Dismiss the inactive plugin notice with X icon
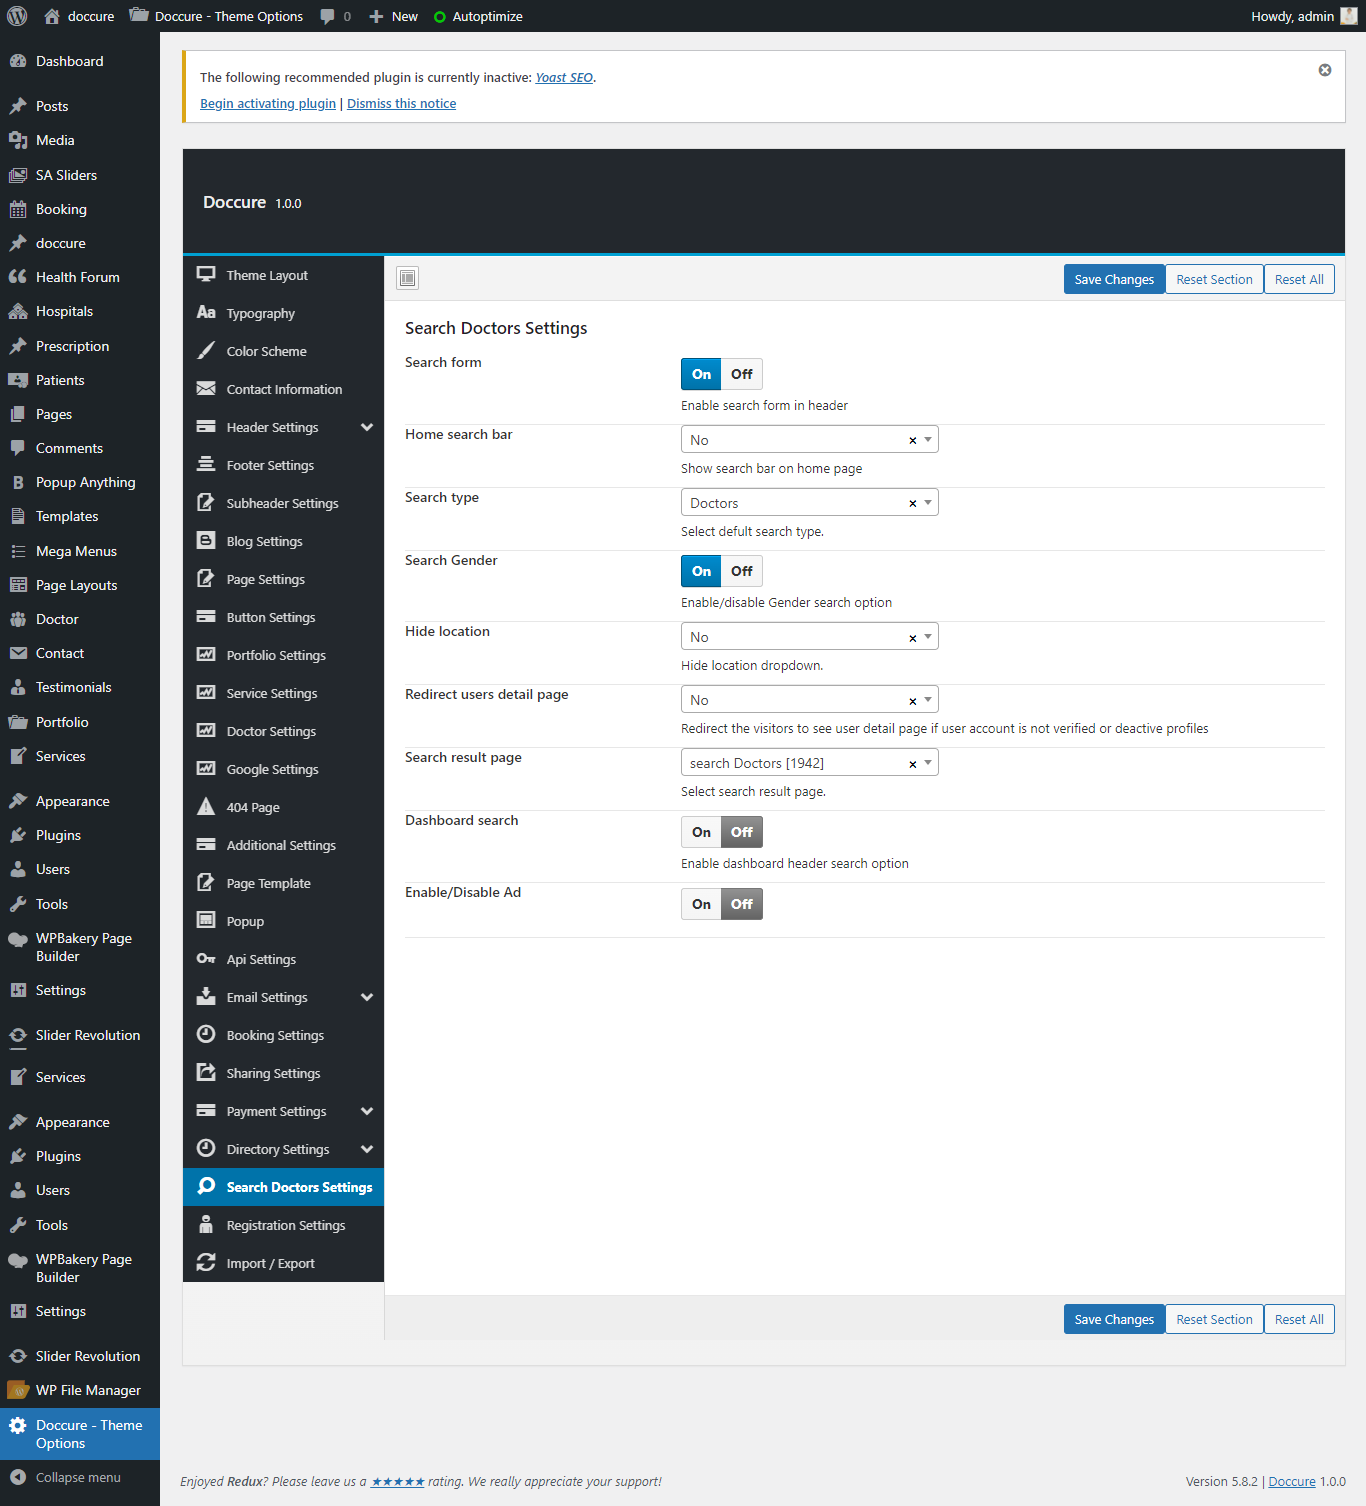Image resolution: width=1366 pixels, height=1506 pixels. 1324,70
